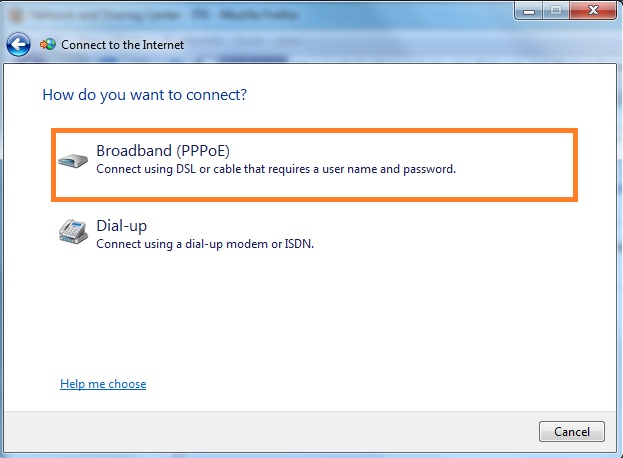
Task: Click the globe icon beside Connect to the Internet
Action: click(x=48, y=44)
